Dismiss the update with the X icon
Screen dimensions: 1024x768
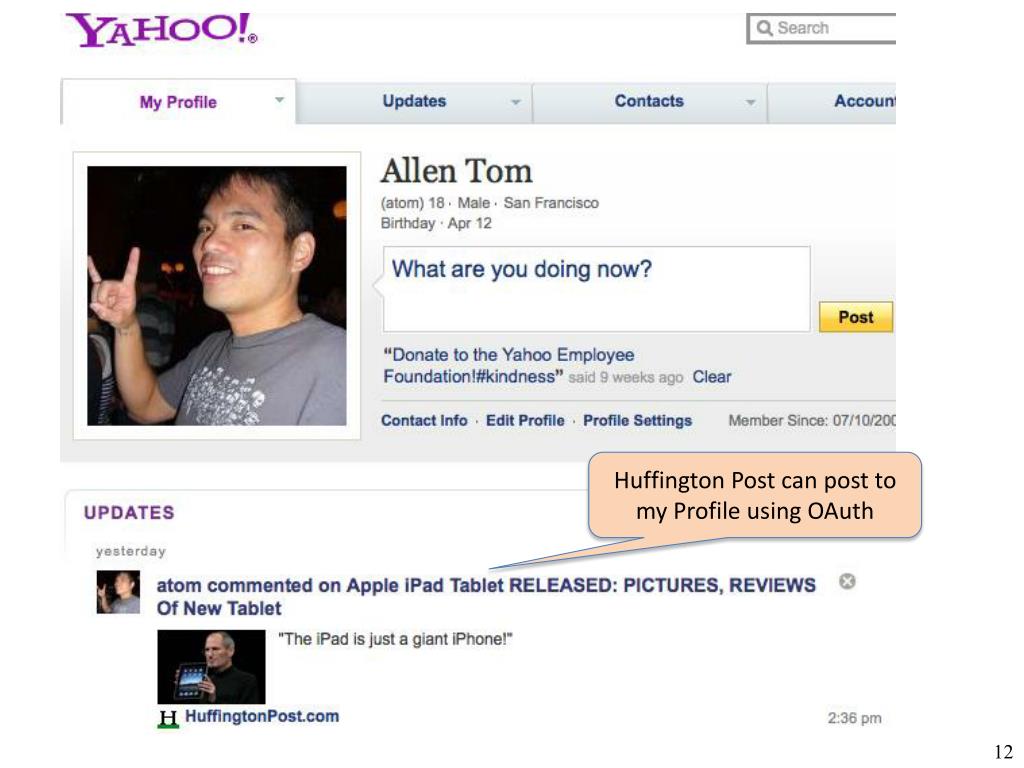coord(847,581)
